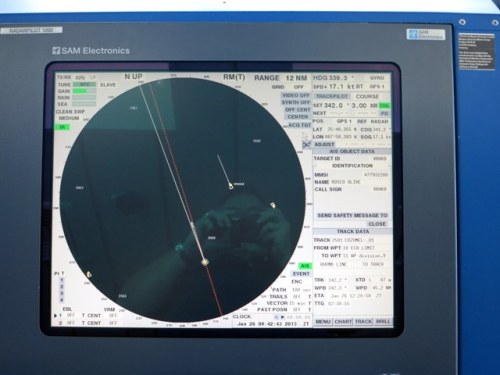Click the TTG time value
This screenshot has height=375, width=500.
click(340, 304)
